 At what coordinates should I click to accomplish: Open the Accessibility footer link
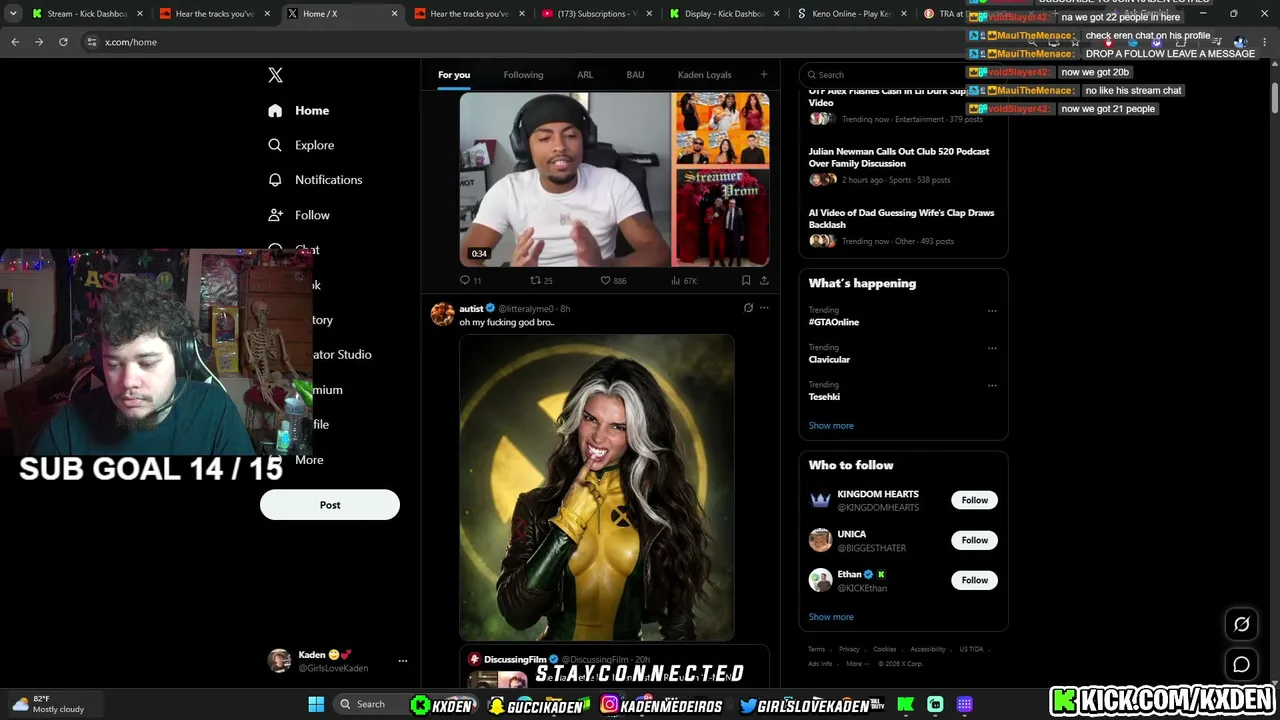(x=928, y=649)
